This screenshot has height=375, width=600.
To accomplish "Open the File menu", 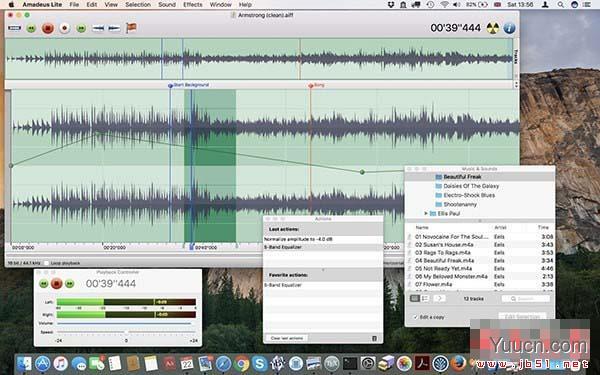I will pos(74,5).
